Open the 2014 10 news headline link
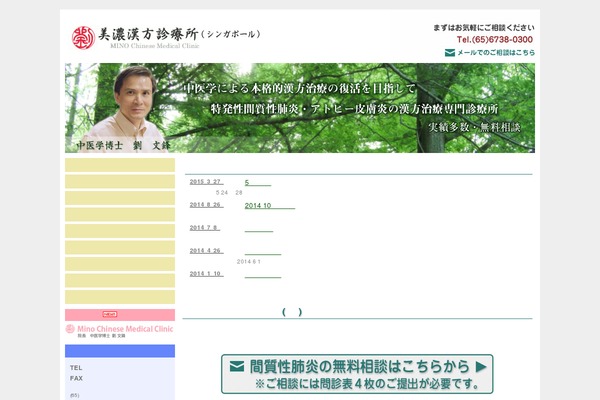 click(x=270, y=206)
